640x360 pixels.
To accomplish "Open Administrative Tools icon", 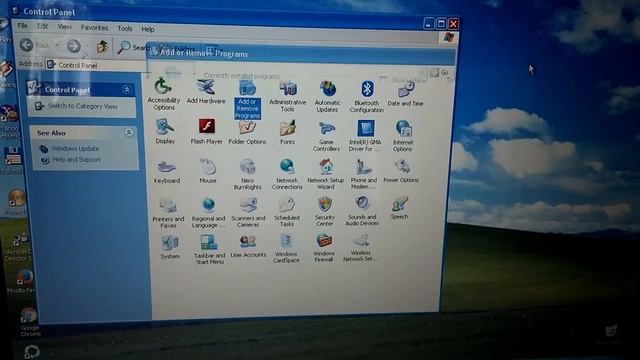I will [x=287, y=97].
